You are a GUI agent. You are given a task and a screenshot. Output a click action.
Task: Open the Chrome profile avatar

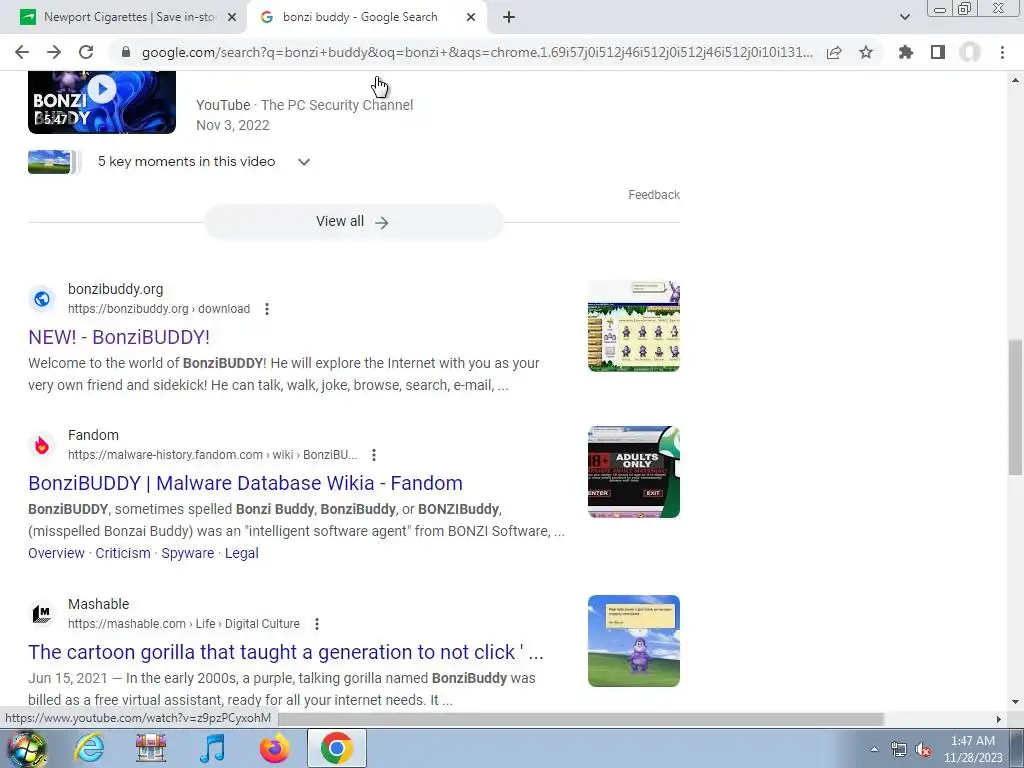tap(970, 52)
